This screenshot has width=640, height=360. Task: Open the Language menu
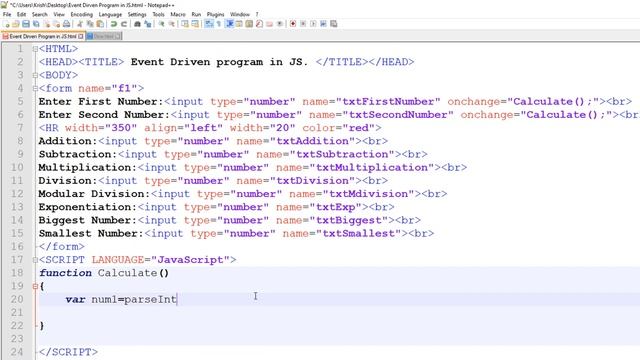[x=110, y=14]
